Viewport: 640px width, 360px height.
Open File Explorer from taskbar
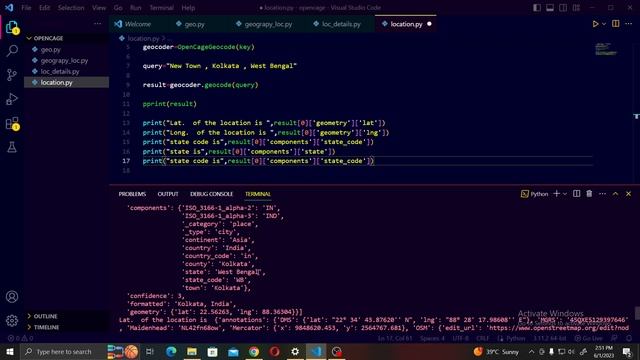pos(192,351)
